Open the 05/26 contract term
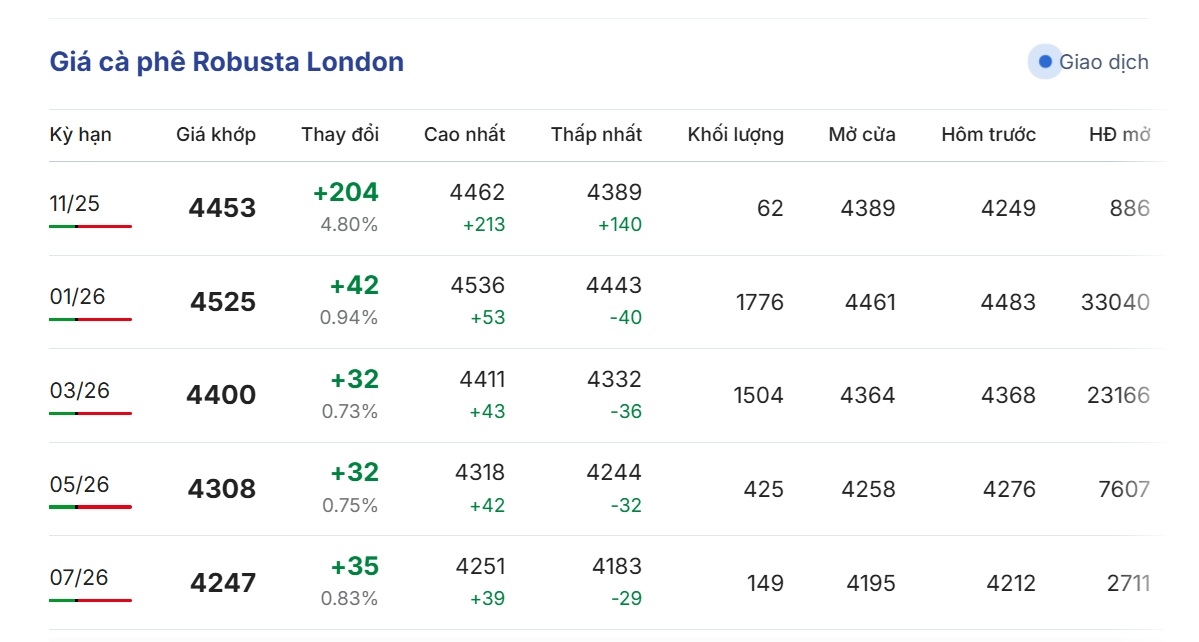1199x642 pixels. point(79,484)
